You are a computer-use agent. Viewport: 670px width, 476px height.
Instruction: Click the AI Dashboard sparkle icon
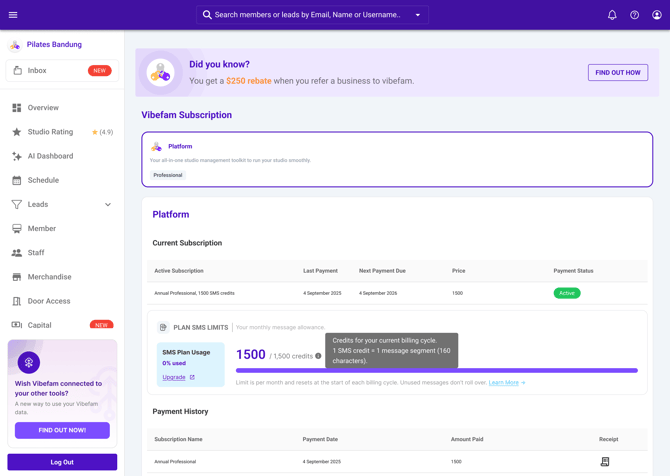pos(17,156)
